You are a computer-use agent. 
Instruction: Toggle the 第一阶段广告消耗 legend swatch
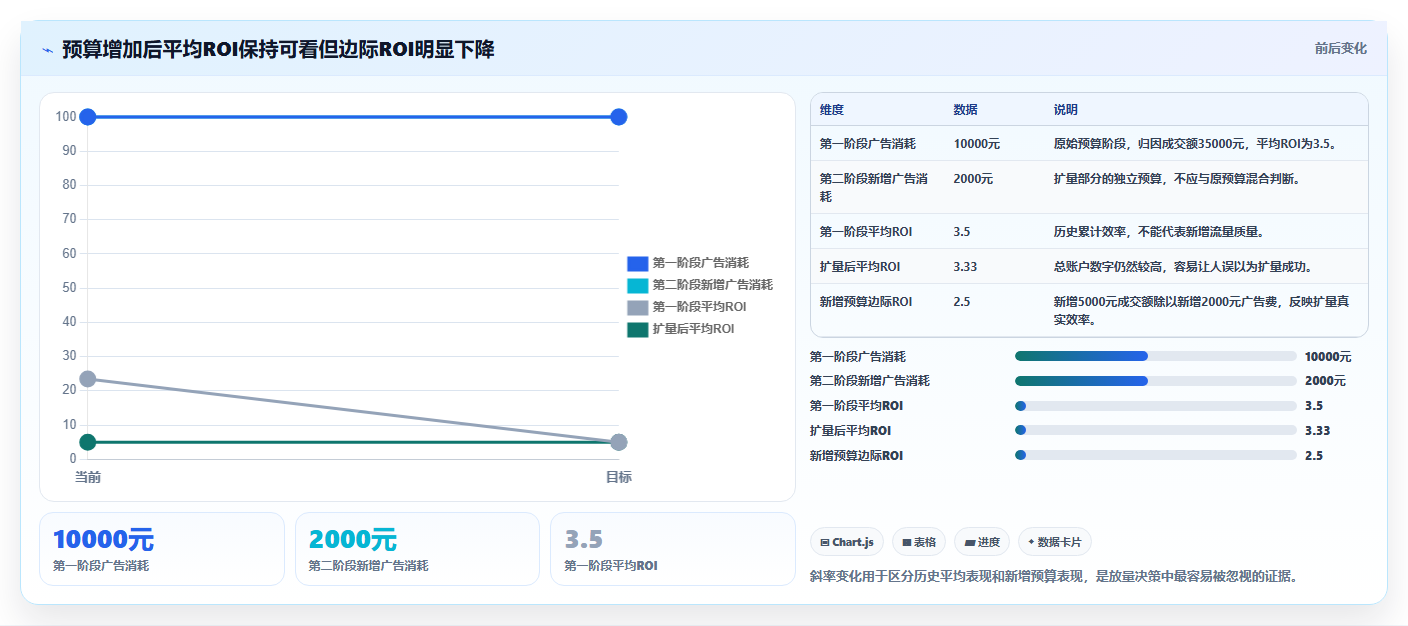(x=638, y=264)
